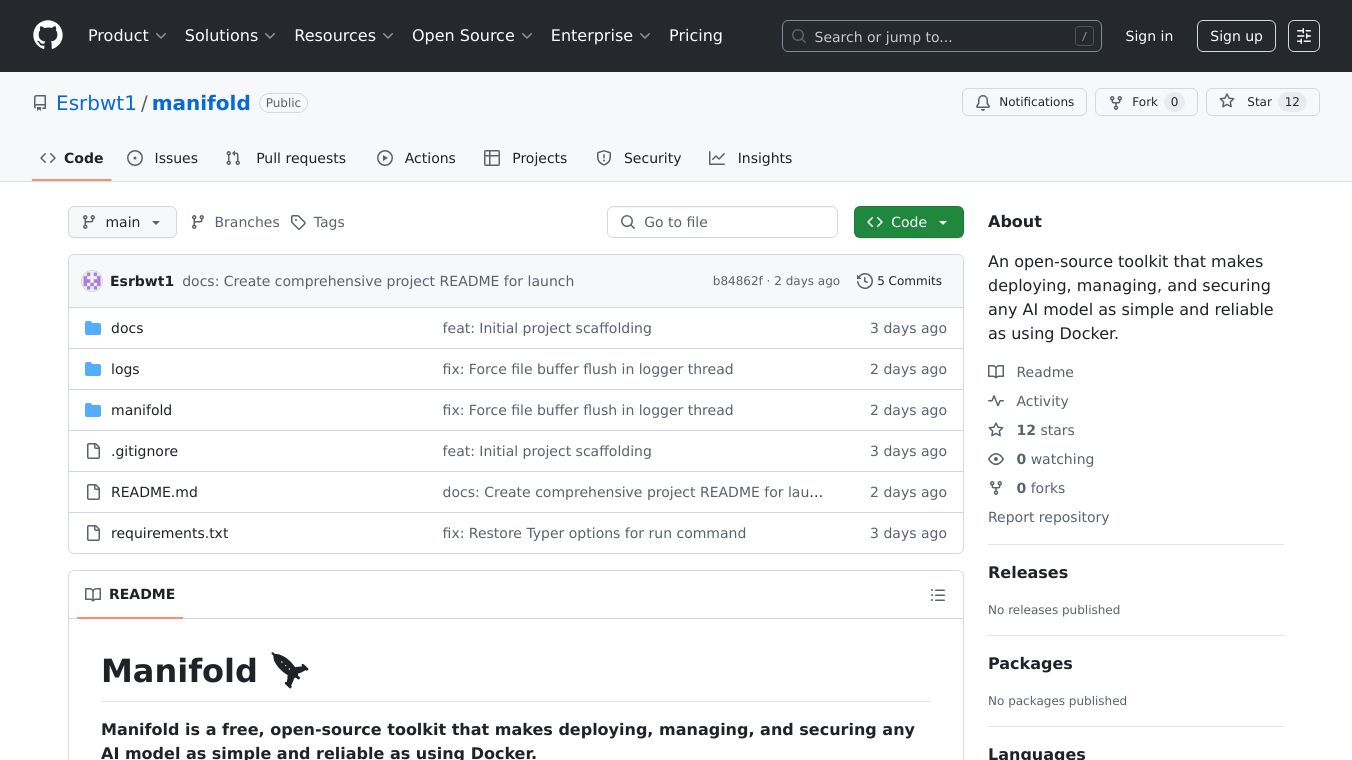Open the docs folder icon
Screen dimensions: 1352x760
pyautogui.click(x=93, y=328)
